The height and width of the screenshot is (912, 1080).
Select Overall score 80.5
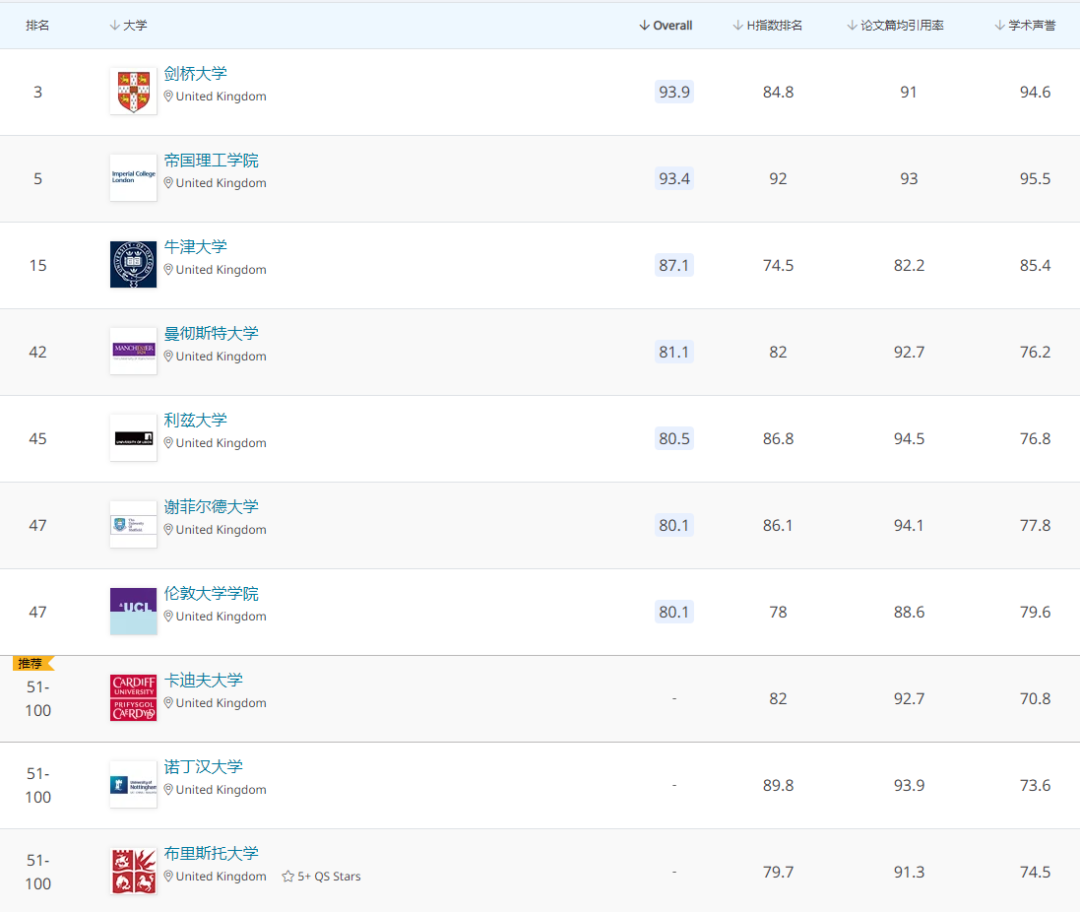coord(674,439)
